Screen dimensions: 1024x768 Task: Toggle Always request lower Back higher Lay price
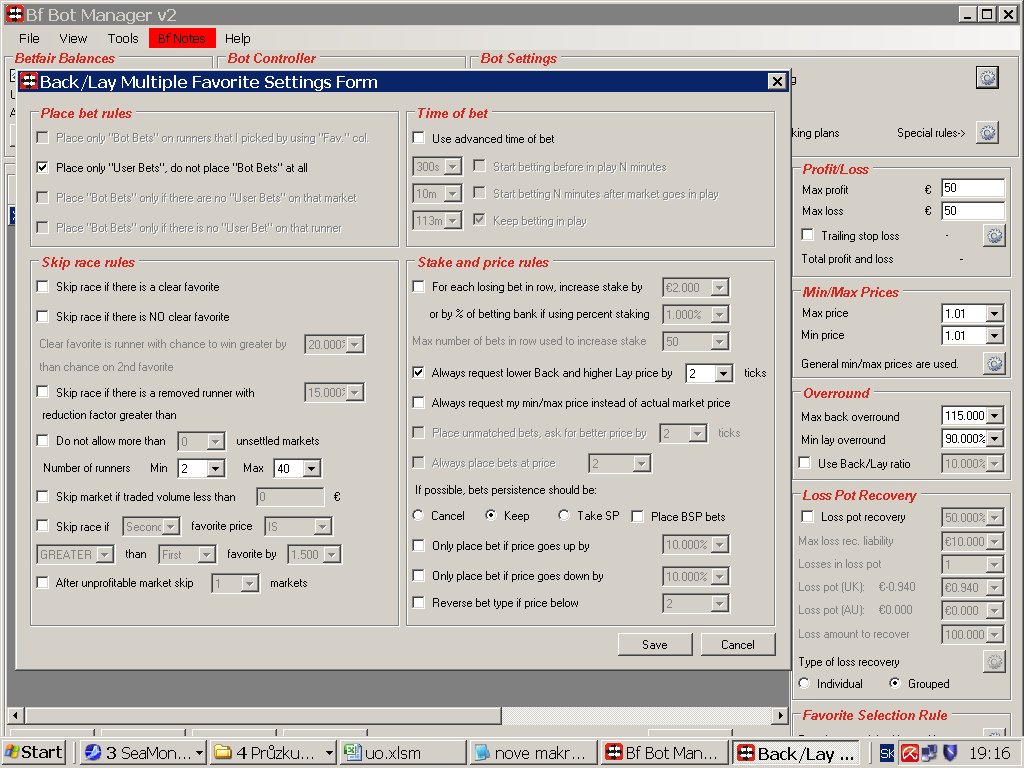(x=419, y=373)
